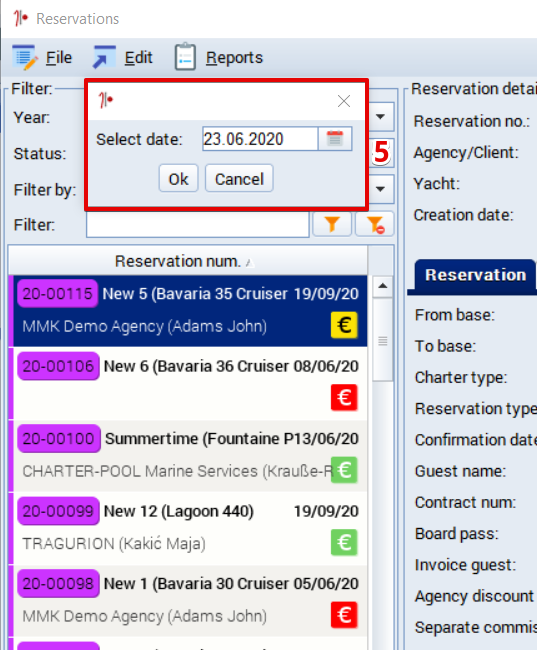The image size is (537, 650).
Task: Click red euro icon on reservation 20-00106
Action: (344, 398)
